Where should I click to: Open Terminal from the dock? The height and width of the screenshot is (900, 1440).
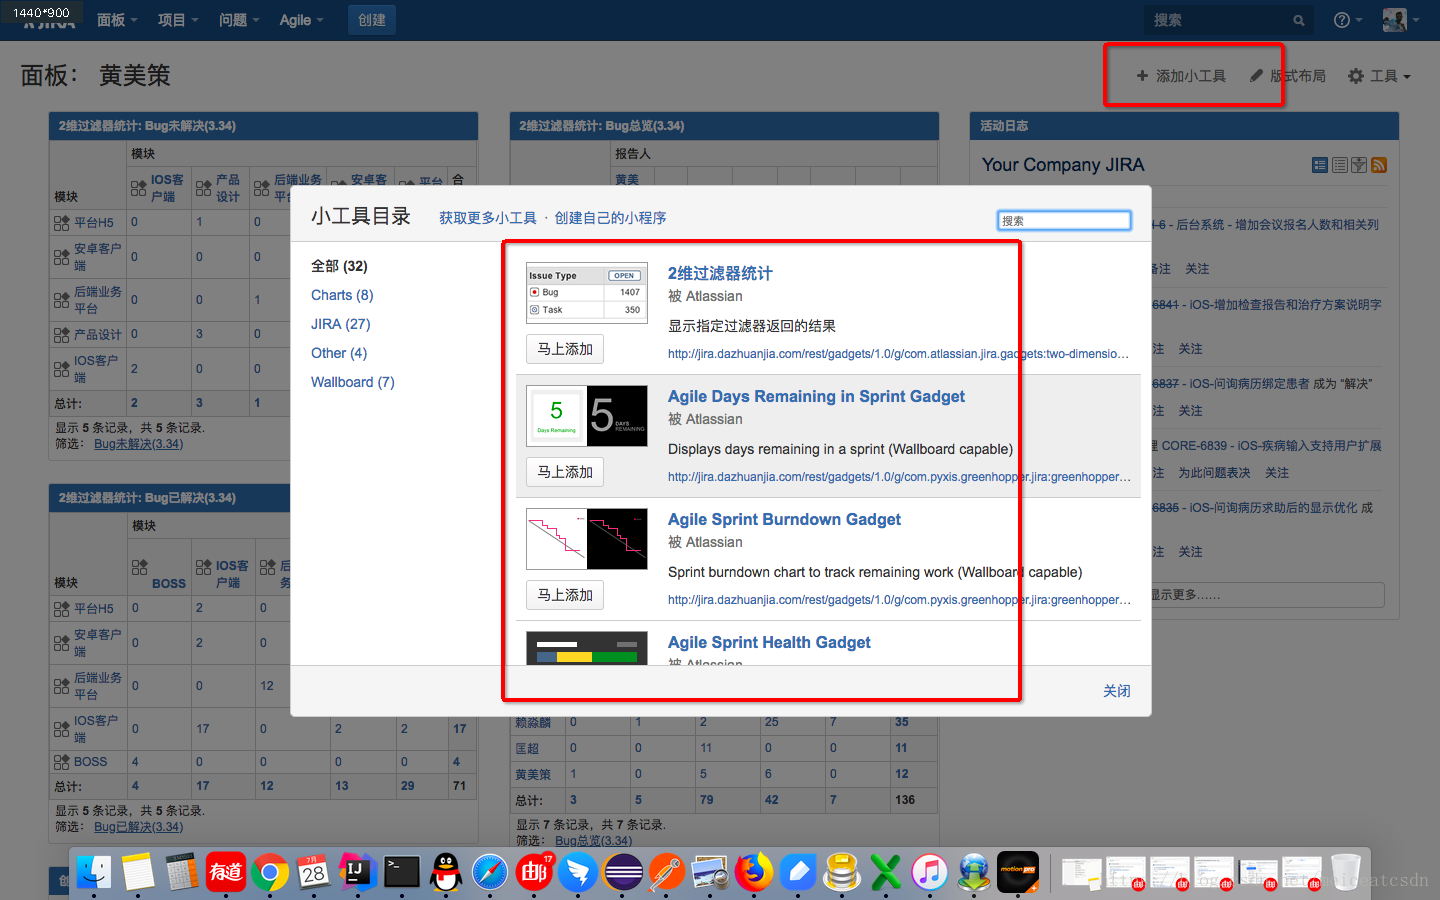click(402, 873)
